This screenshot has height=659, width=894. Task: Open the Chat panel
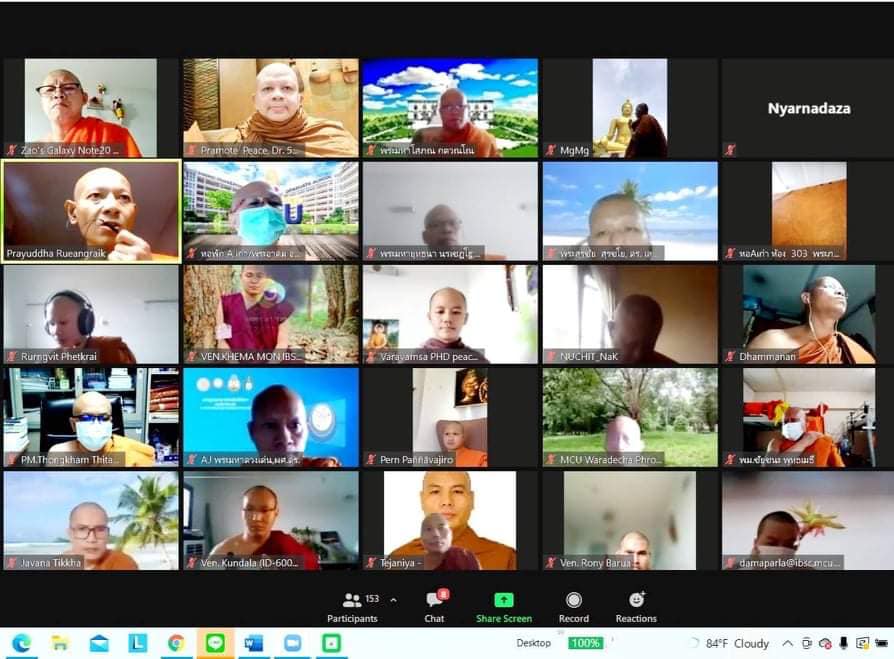coord(434,603)
